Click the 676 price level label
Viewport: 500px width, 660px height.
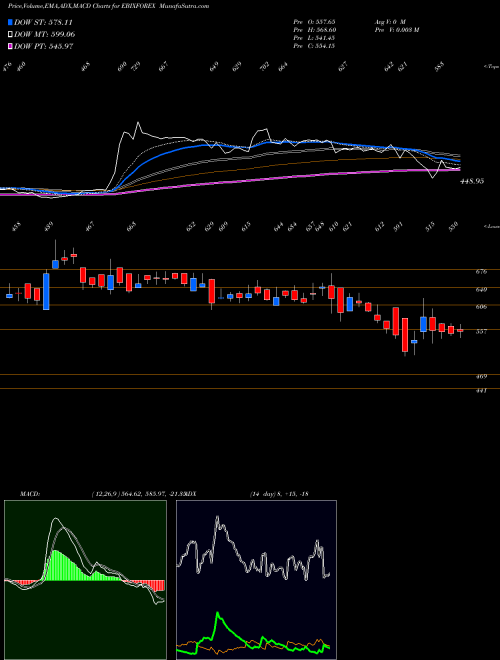(x=481, y=272)
